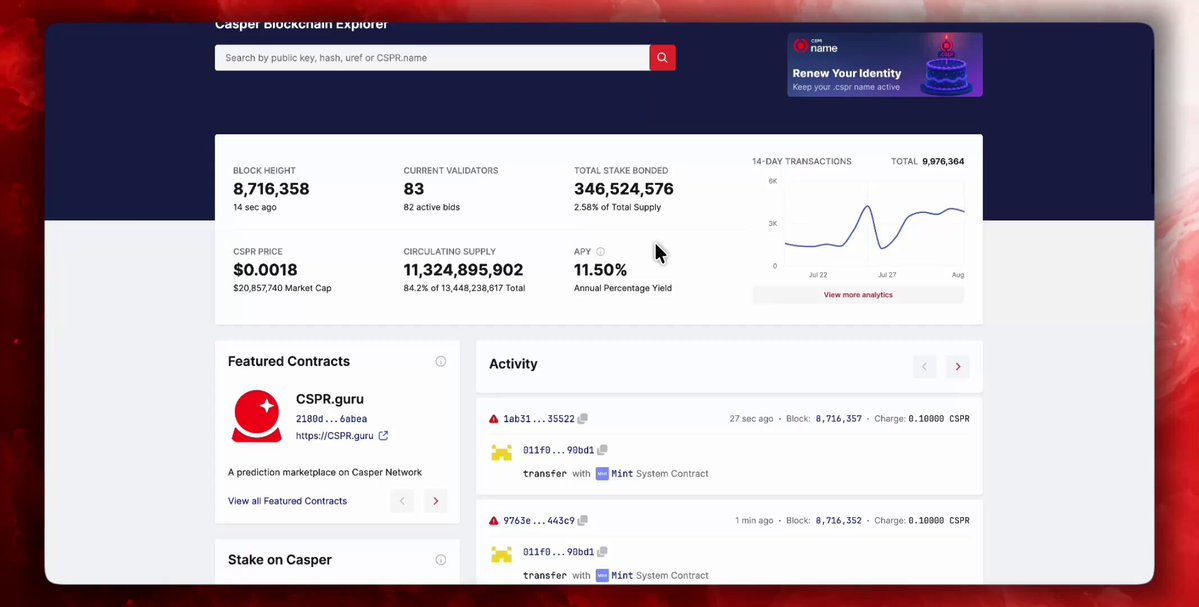Image resolution: width=1199 pixels, height=607 pixels.
Task: Open the Mint link under deploy 1ab31...35522
Action: pyautogui.click(x=622, y=473)
